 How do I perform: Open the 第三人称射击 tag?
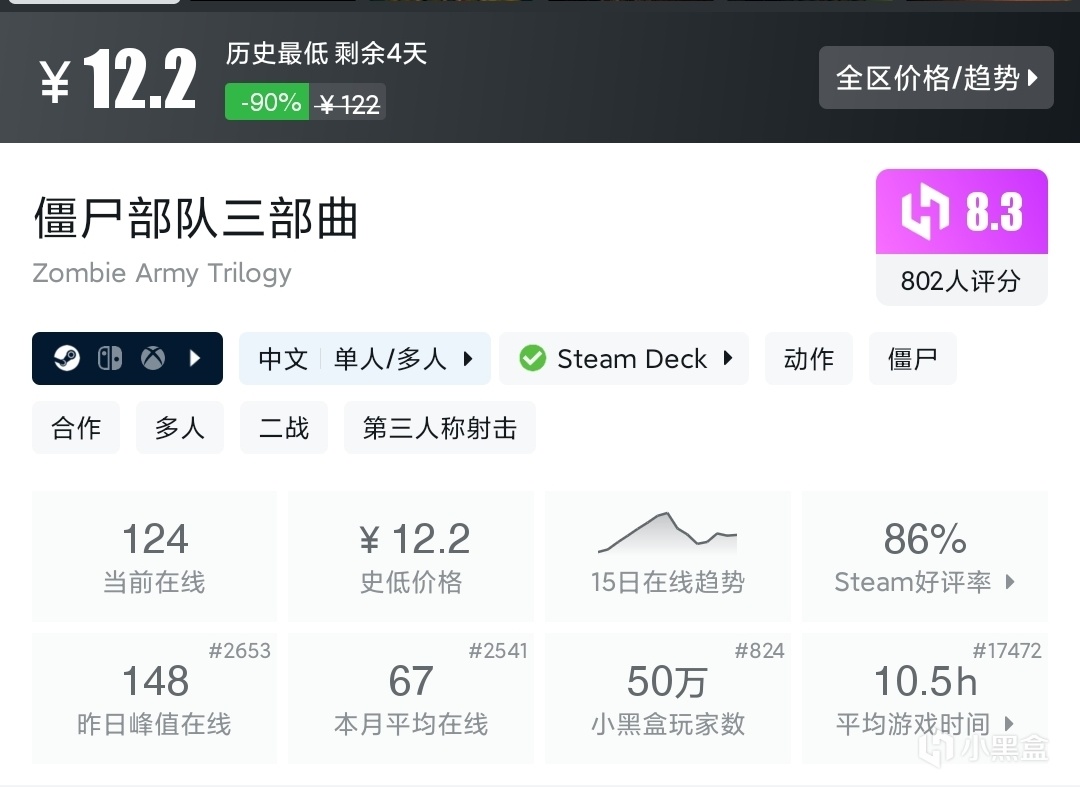point(440,428)
